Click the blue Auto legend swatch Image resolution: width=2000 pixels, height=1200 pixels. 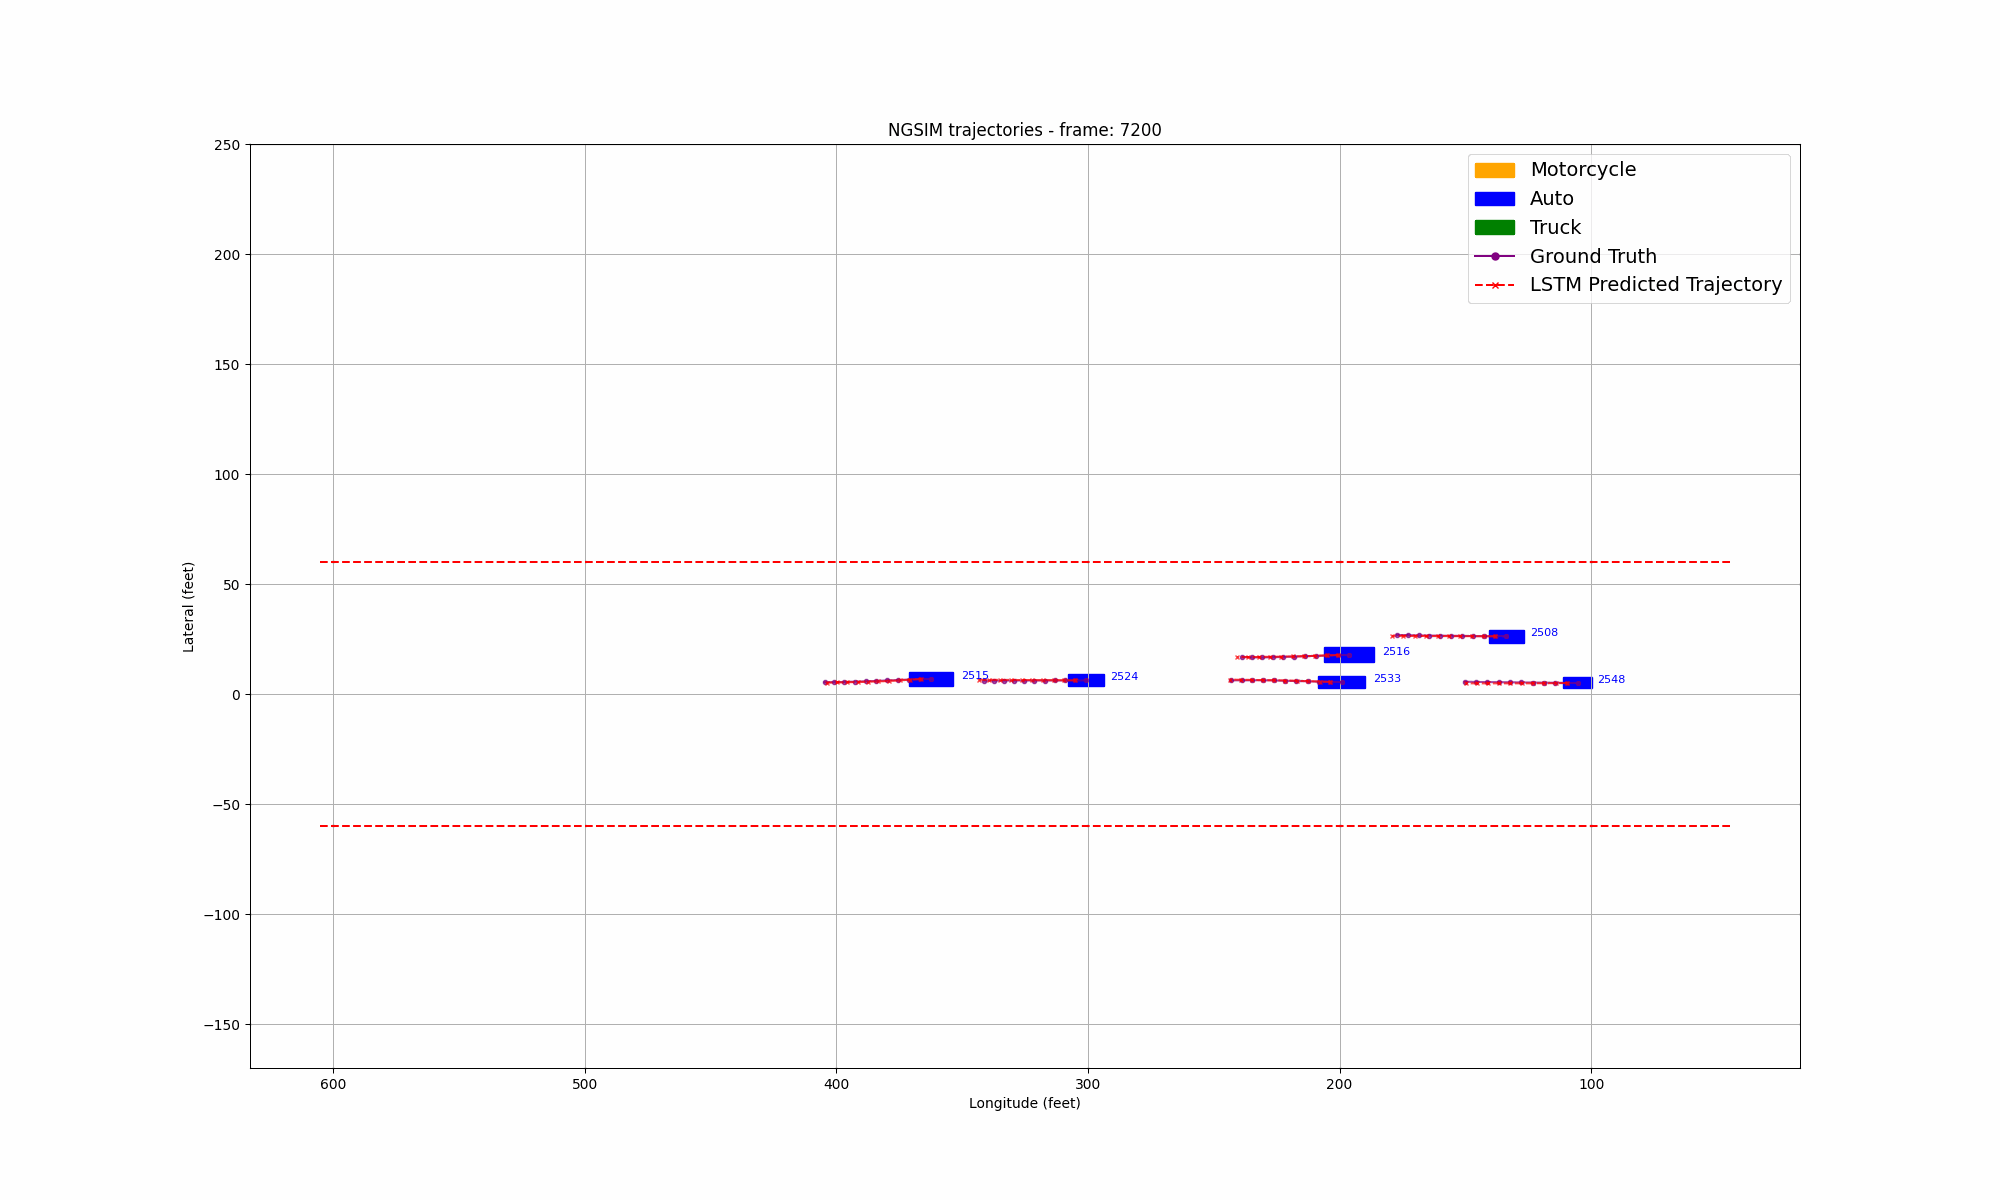(x=1494, y=199)
